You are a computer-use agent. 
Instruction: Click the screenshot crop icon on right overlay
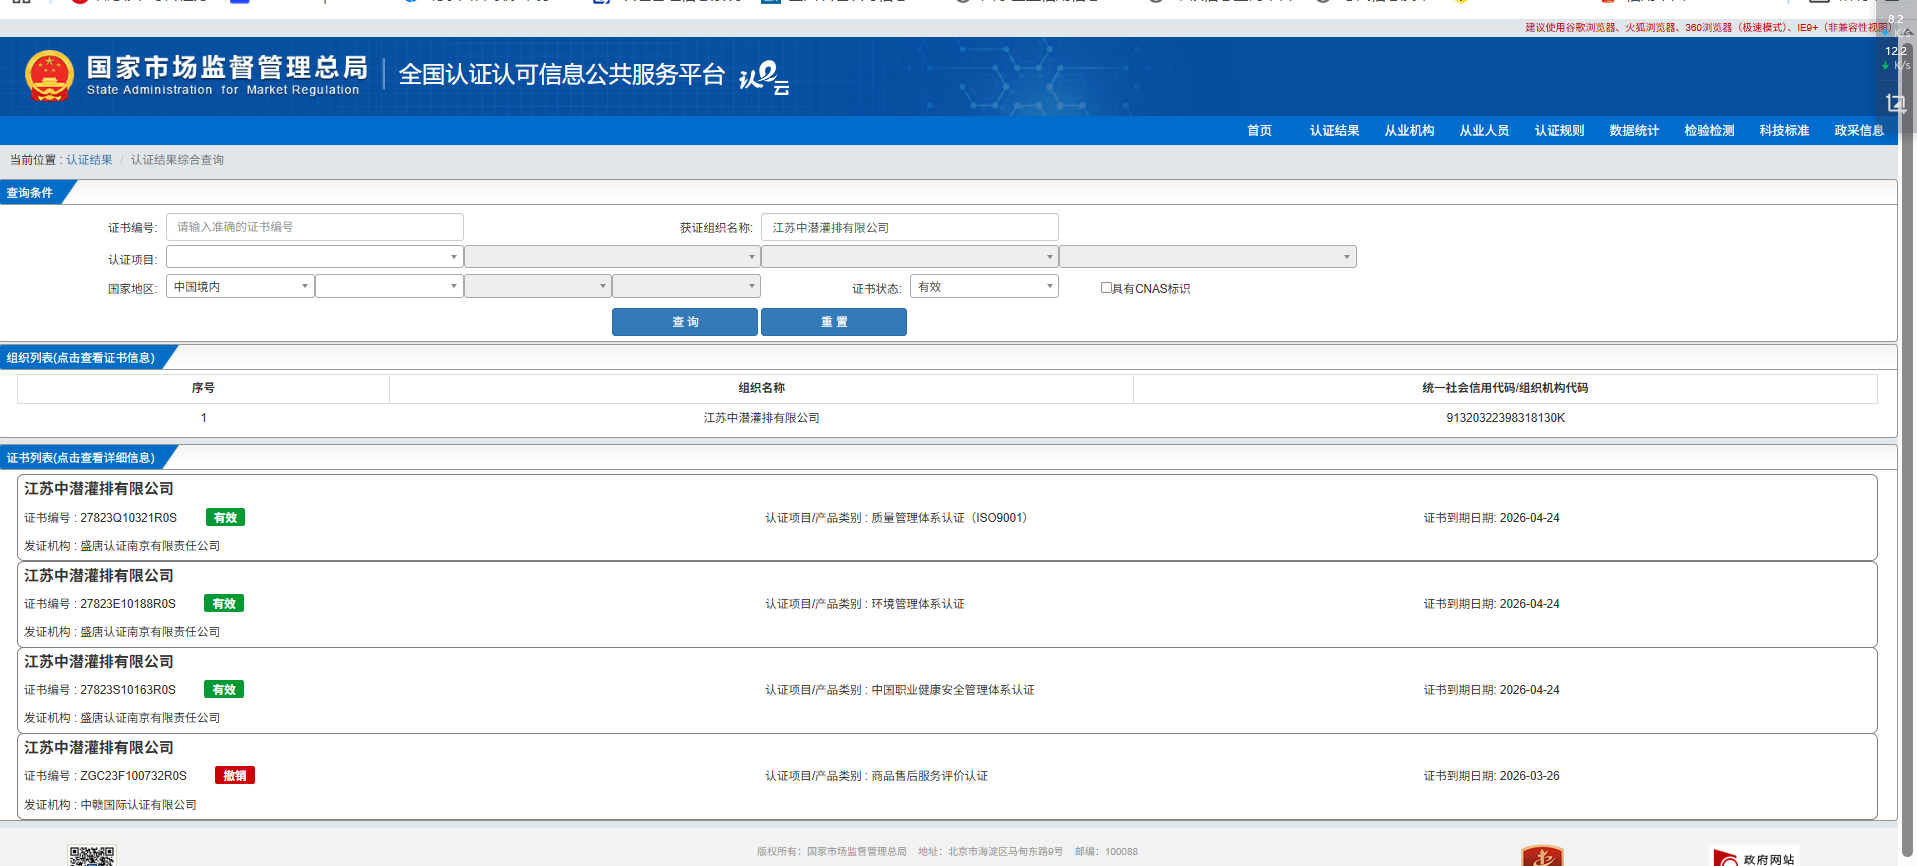1895,103
